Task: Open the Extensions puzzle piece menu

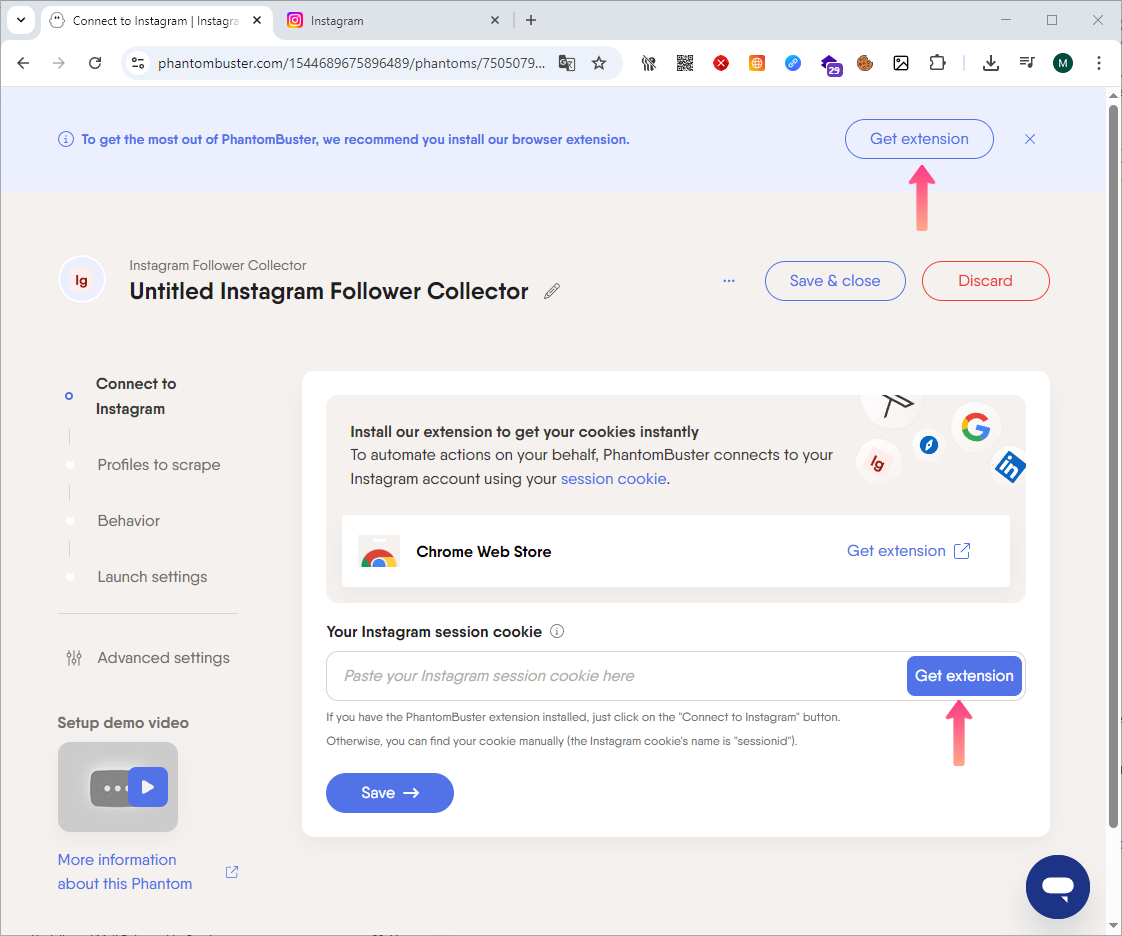Action: click(x=937, y=63)
